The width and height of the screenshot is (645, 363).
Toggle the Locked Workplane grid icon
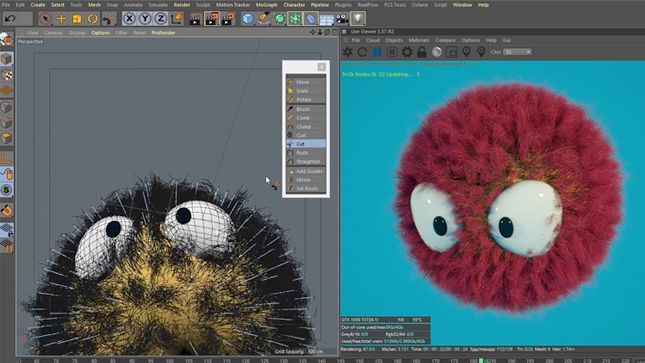tap(6, 230)
